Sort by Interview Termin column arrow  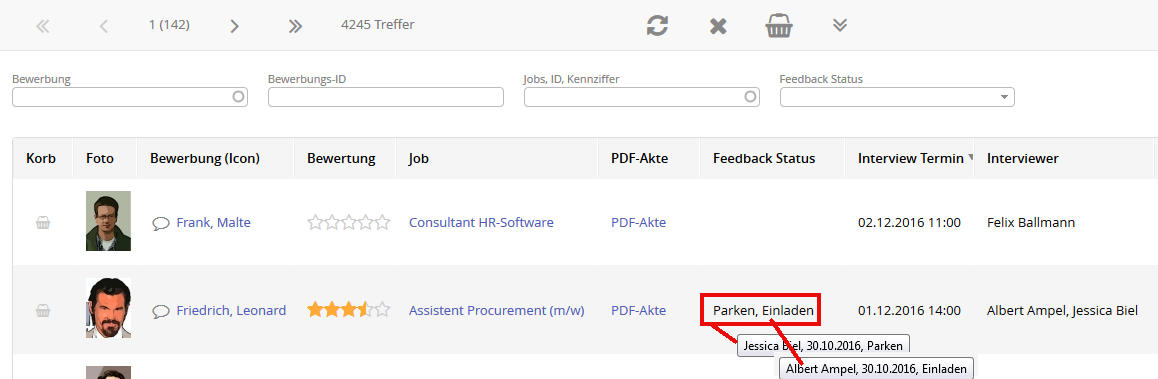pos(970,158)
